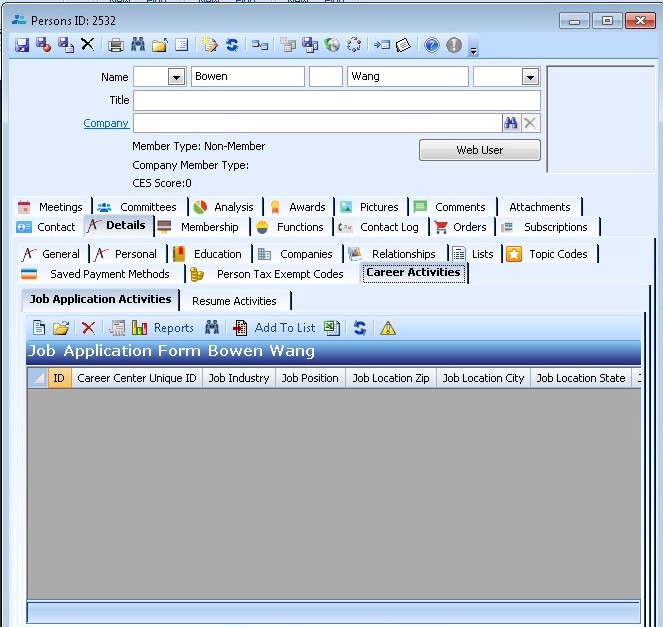Clear the company with the X button
663x627 pixels.
(x=529, y=123)
